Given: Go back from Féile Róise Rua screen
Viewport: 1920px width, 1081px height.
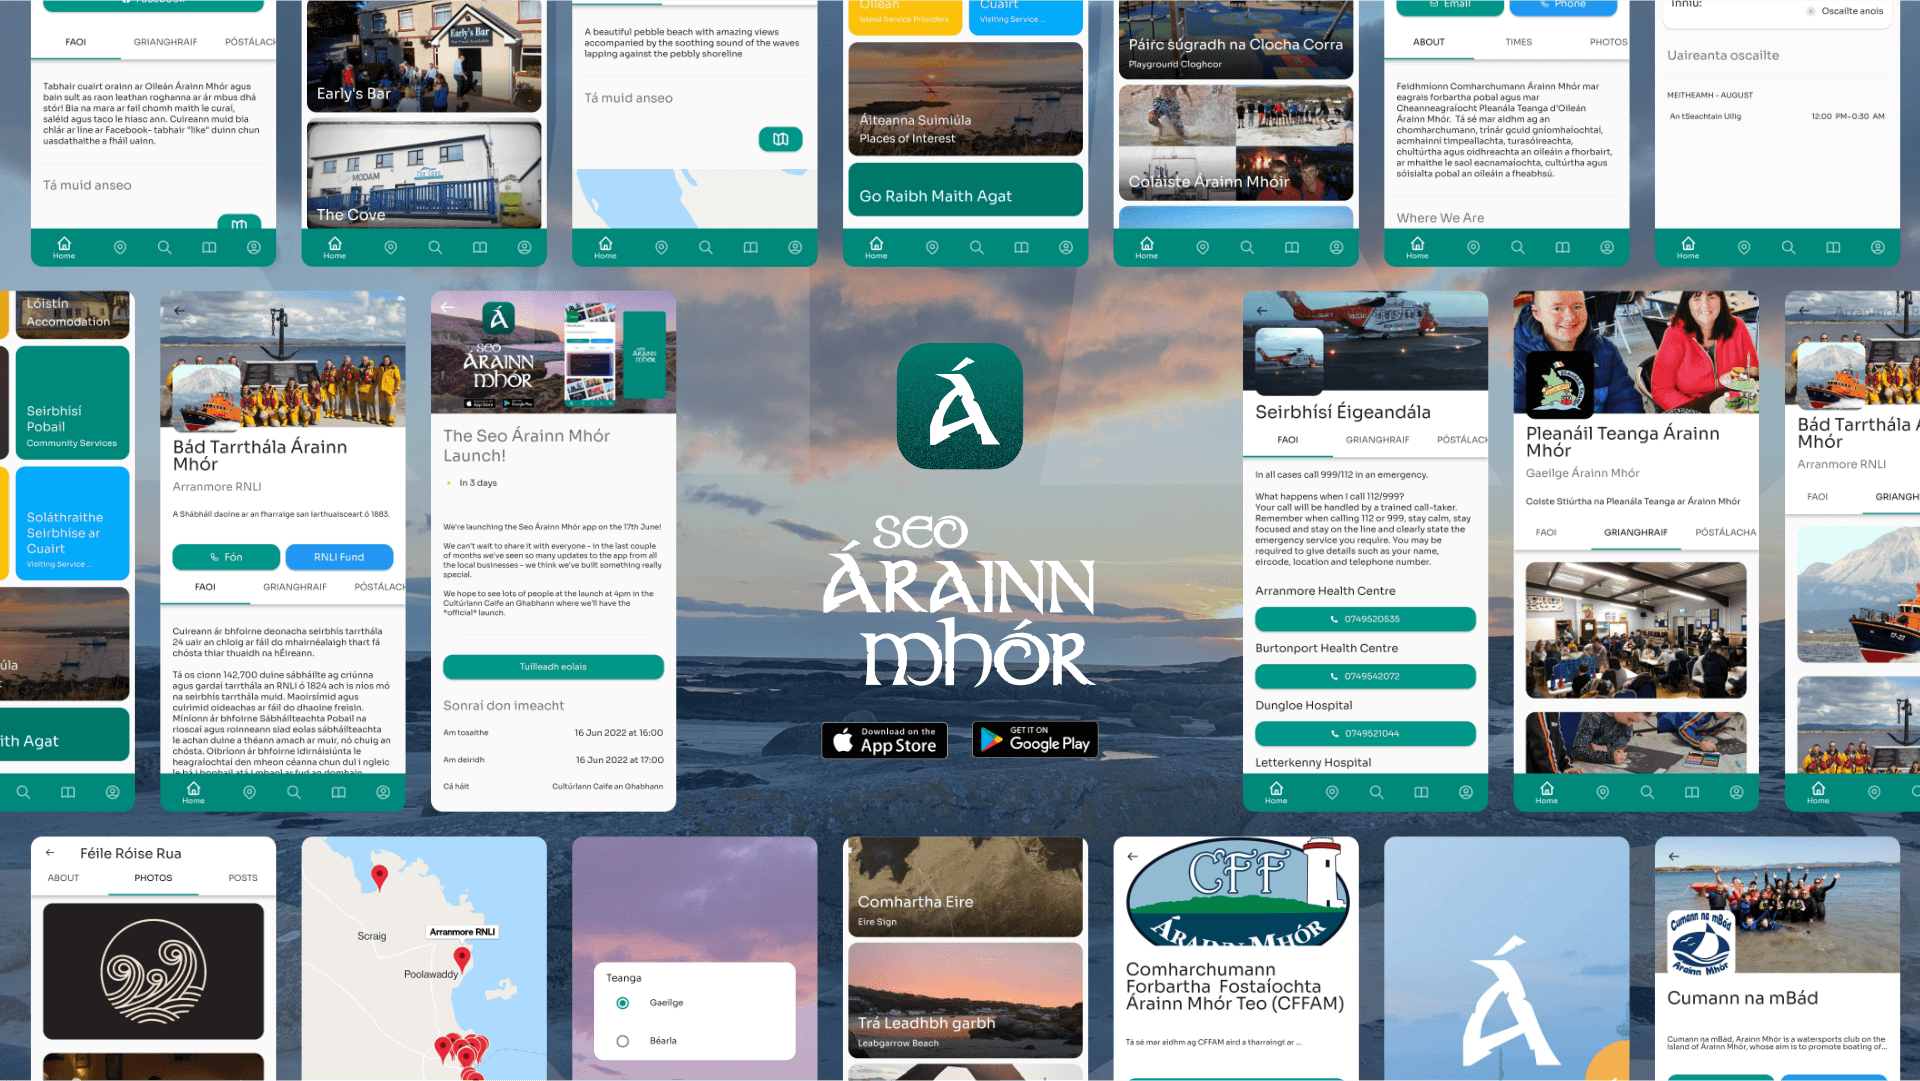Looking at the screenshot, I should click(50, 853).
